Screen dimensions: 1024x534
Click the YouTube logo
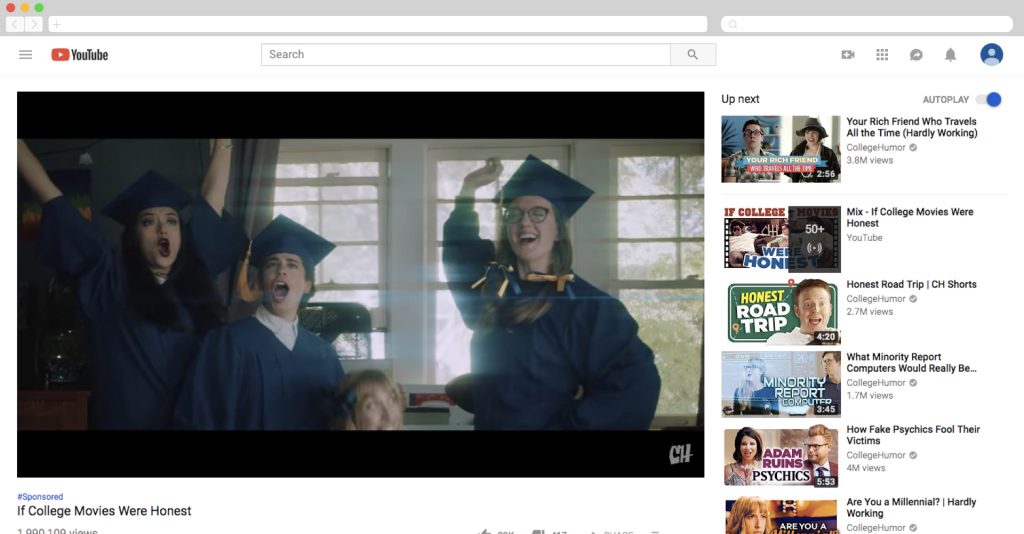(x=80, y=55)
